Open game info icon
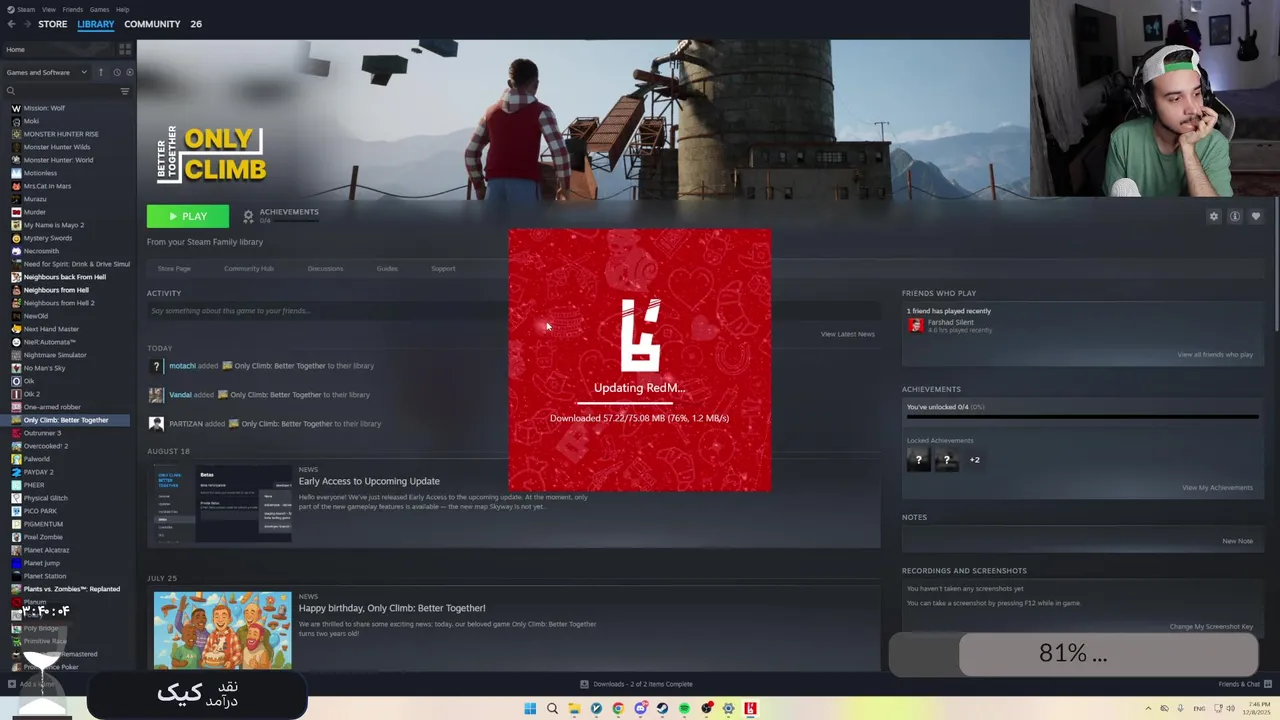Screen dimensions: 1280x720 pyautogui.click(x=1235, y=216)
